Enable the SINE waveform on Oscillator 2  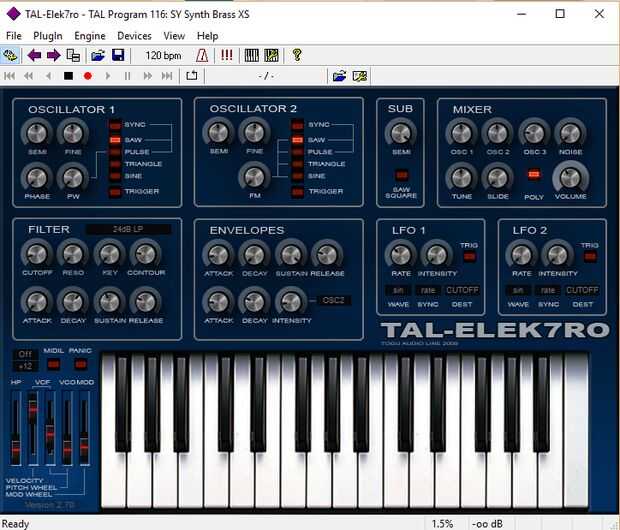297,176
